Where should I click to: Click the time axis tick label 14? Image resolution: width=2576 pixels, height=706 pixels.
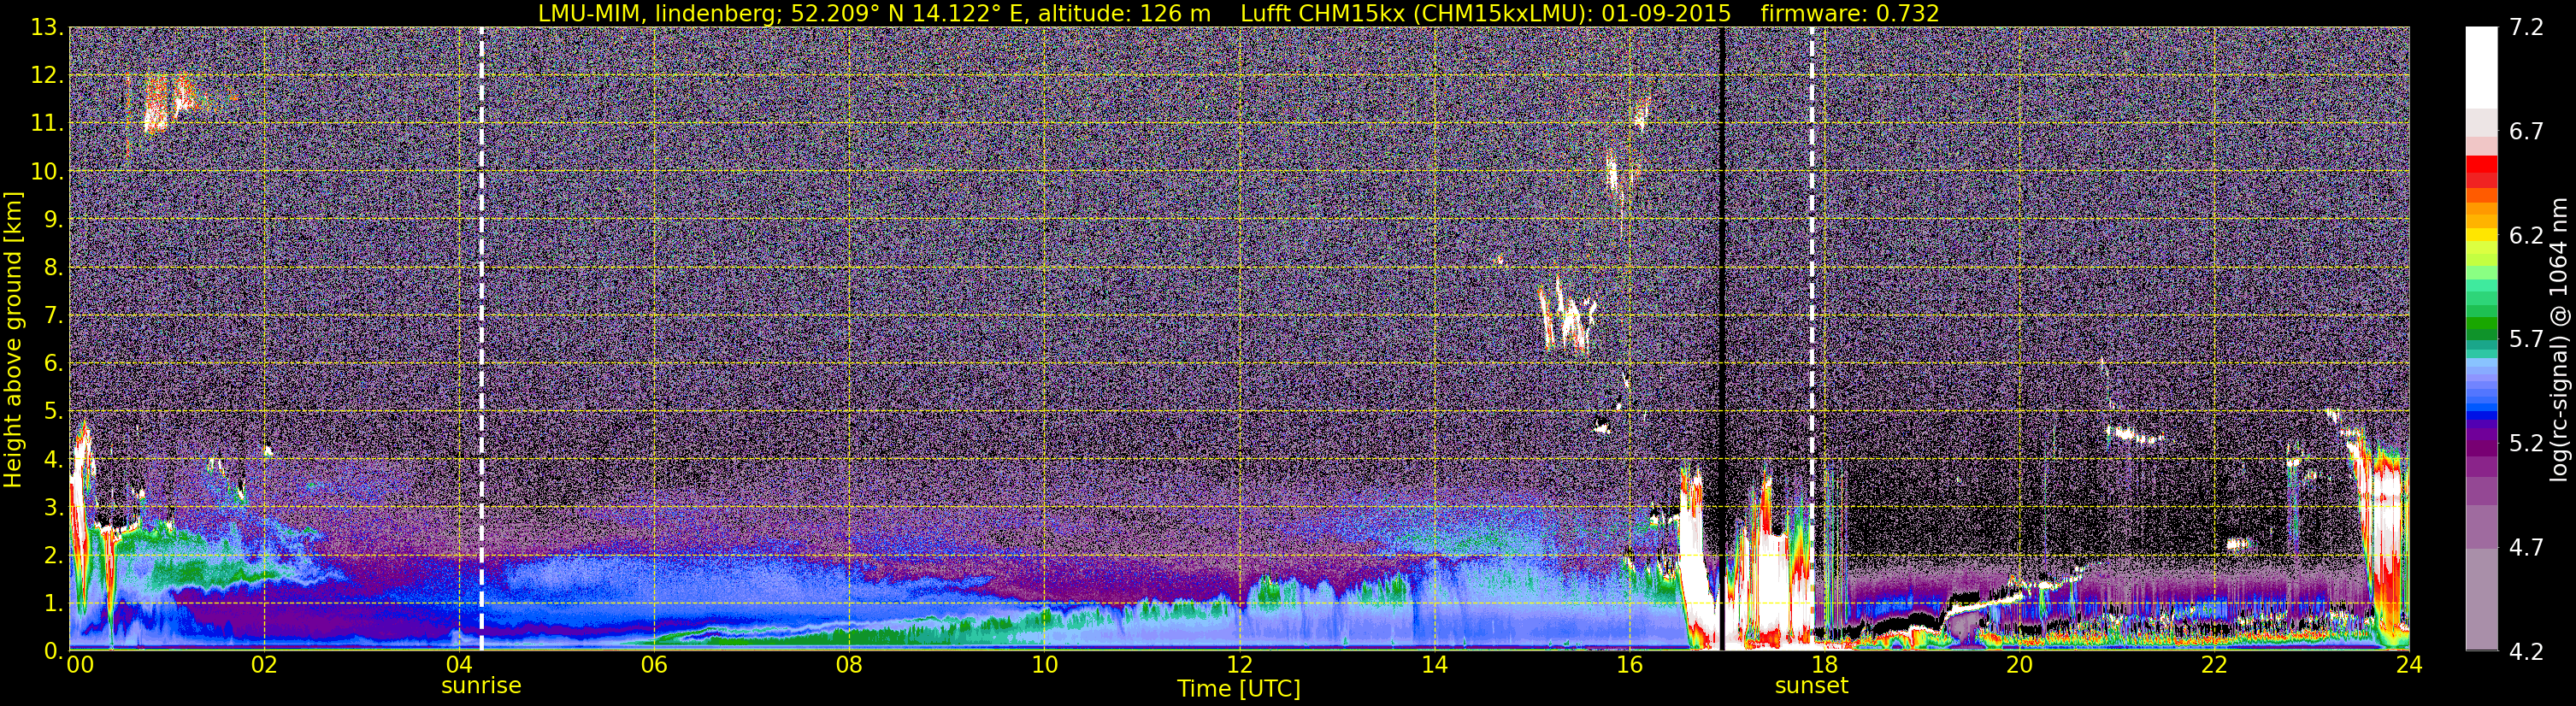click(1434, 665)
